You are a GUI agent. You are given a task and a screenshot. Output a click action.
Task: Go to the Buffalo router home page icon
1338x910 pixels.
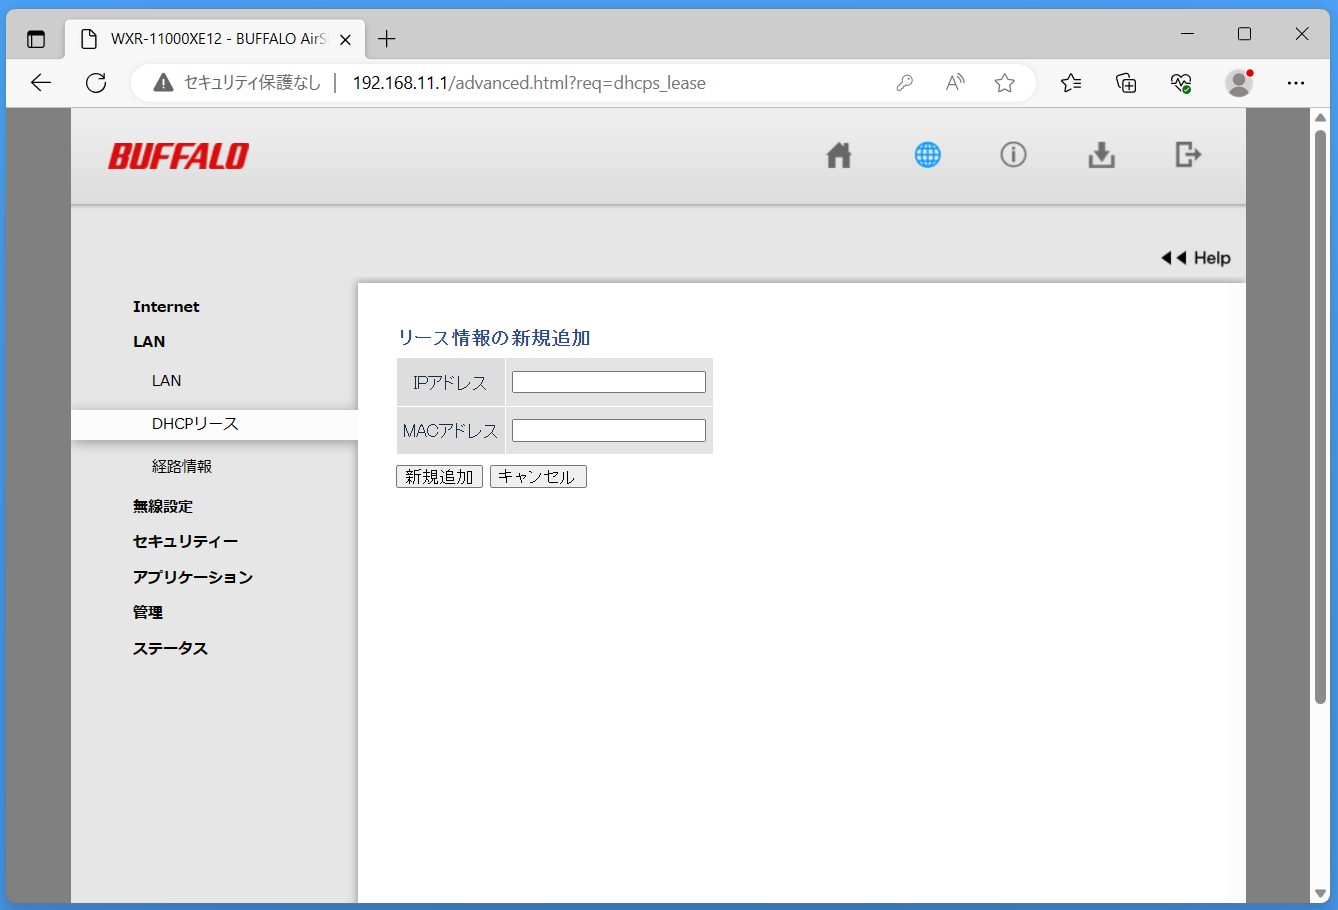tap(839, 155)
